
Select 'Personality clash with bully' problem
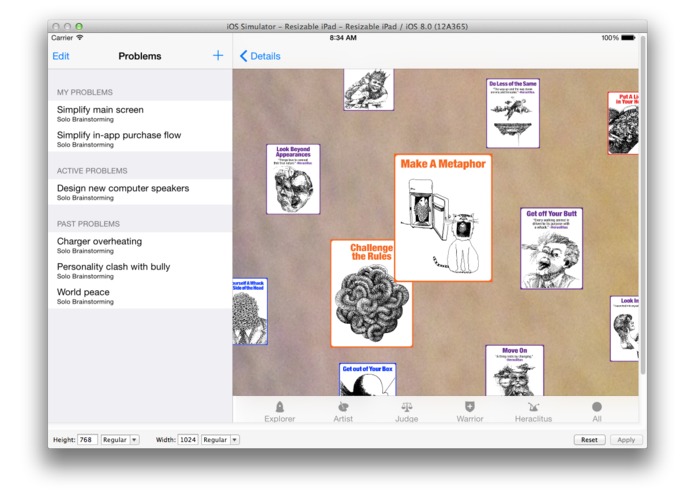[140, 270]
